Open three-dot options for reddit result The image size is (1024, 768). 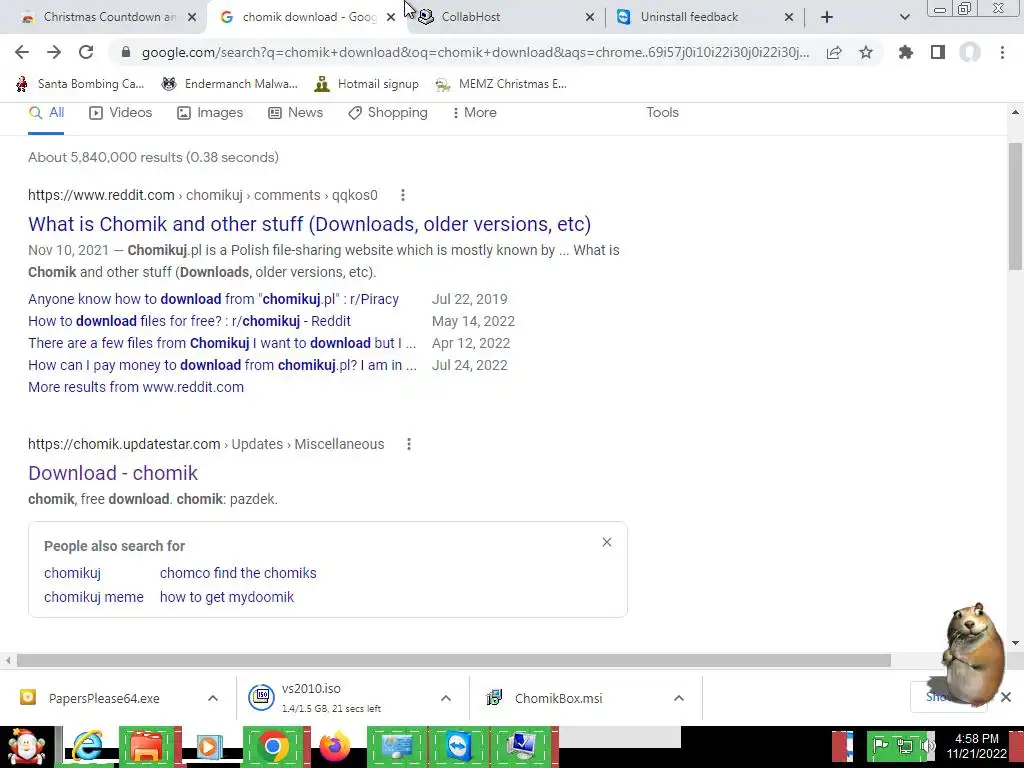tap(403, 195)
